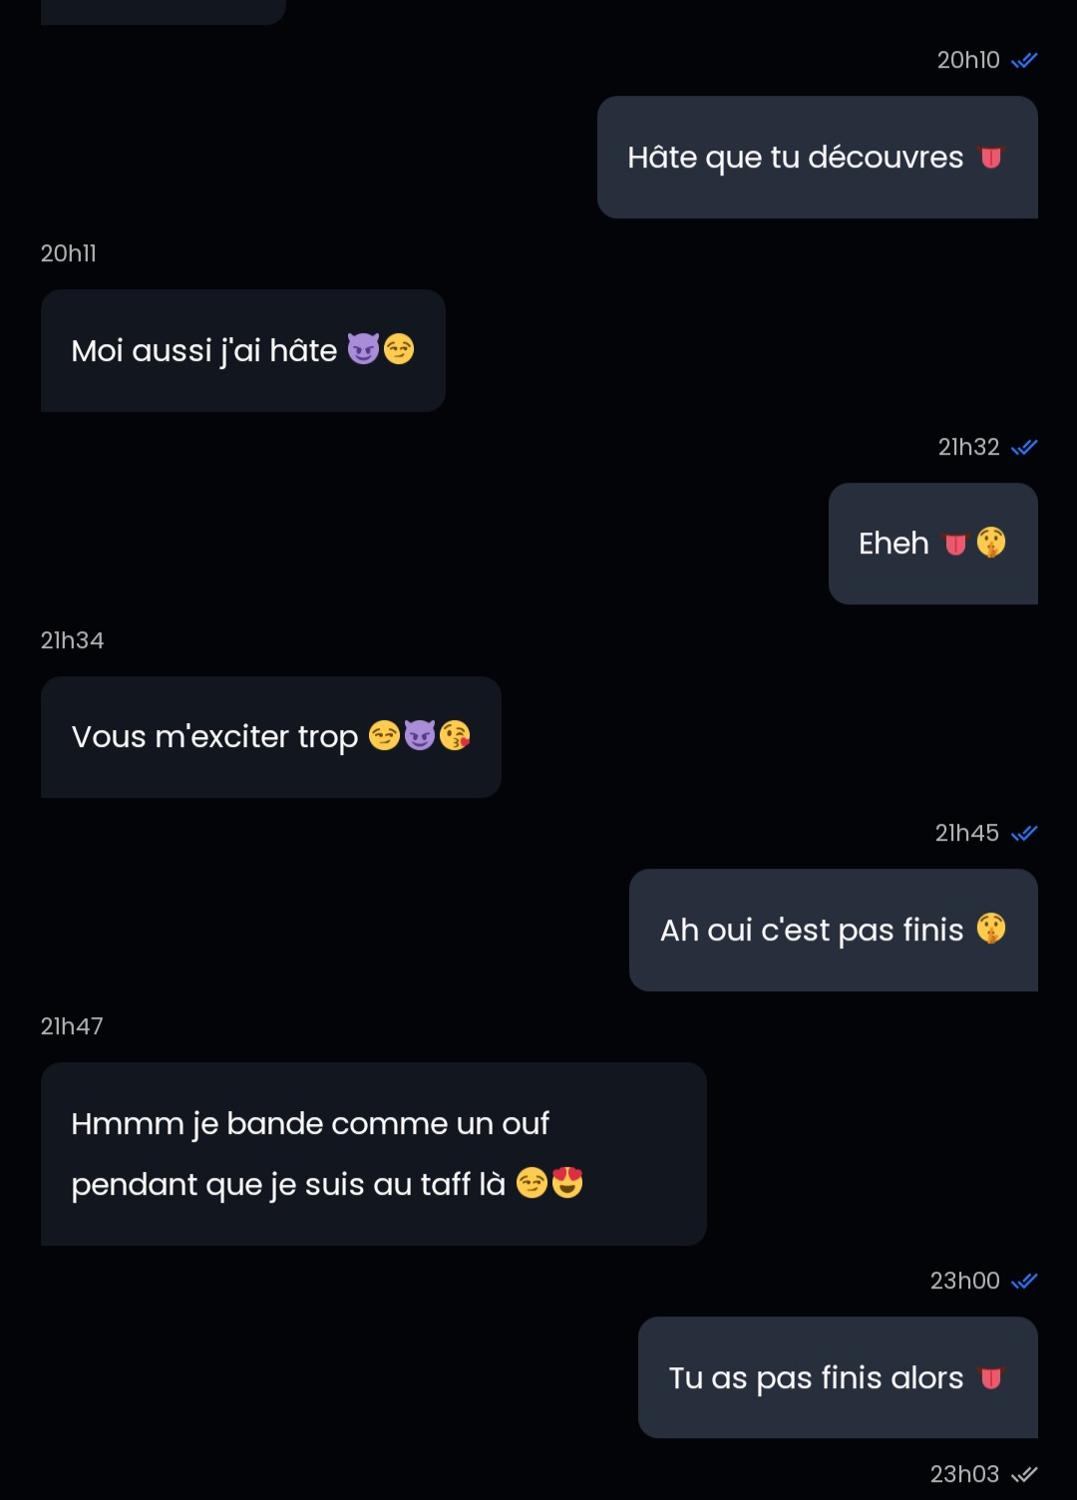The image size is (1077, 1500).
Task: Click the partially visible bubble at the top
Action: click(x=163, y=10)
